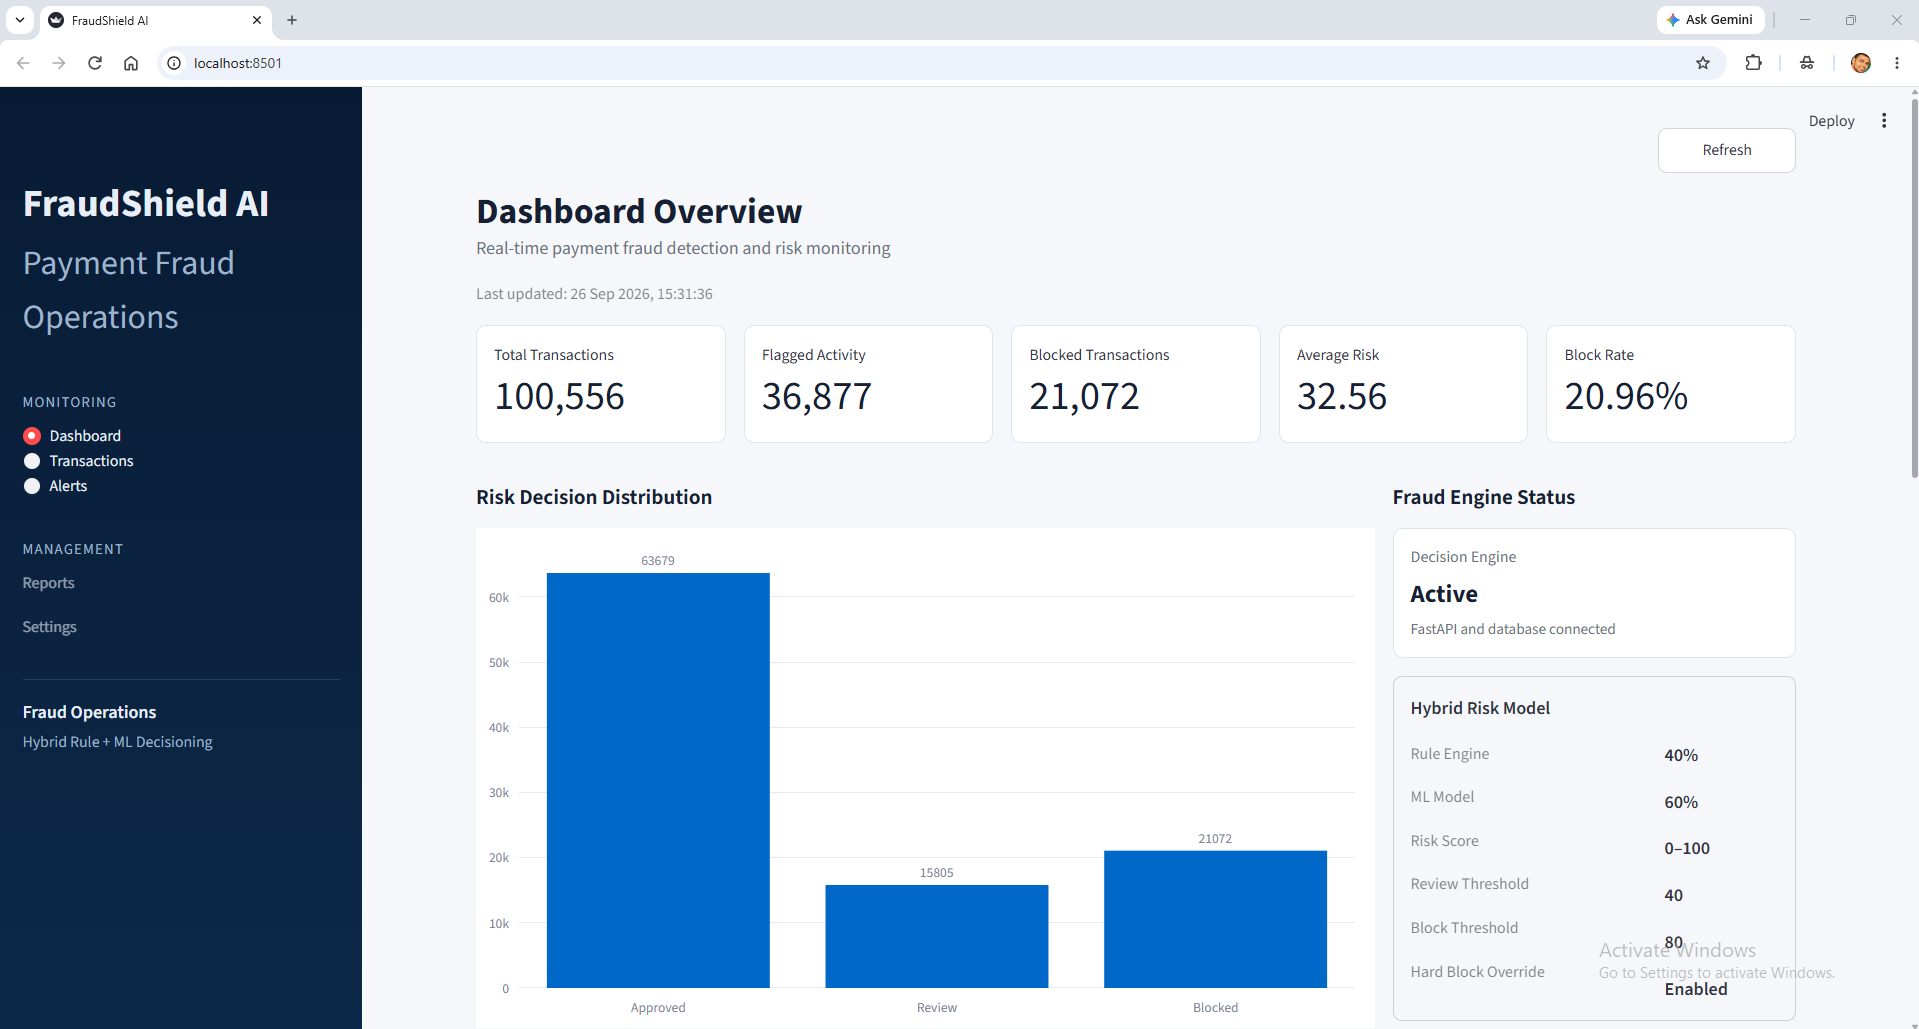Click the Average Risk value 32.56
The height and width of the screenshot is (1029, 1919).
click(1342, 397)
